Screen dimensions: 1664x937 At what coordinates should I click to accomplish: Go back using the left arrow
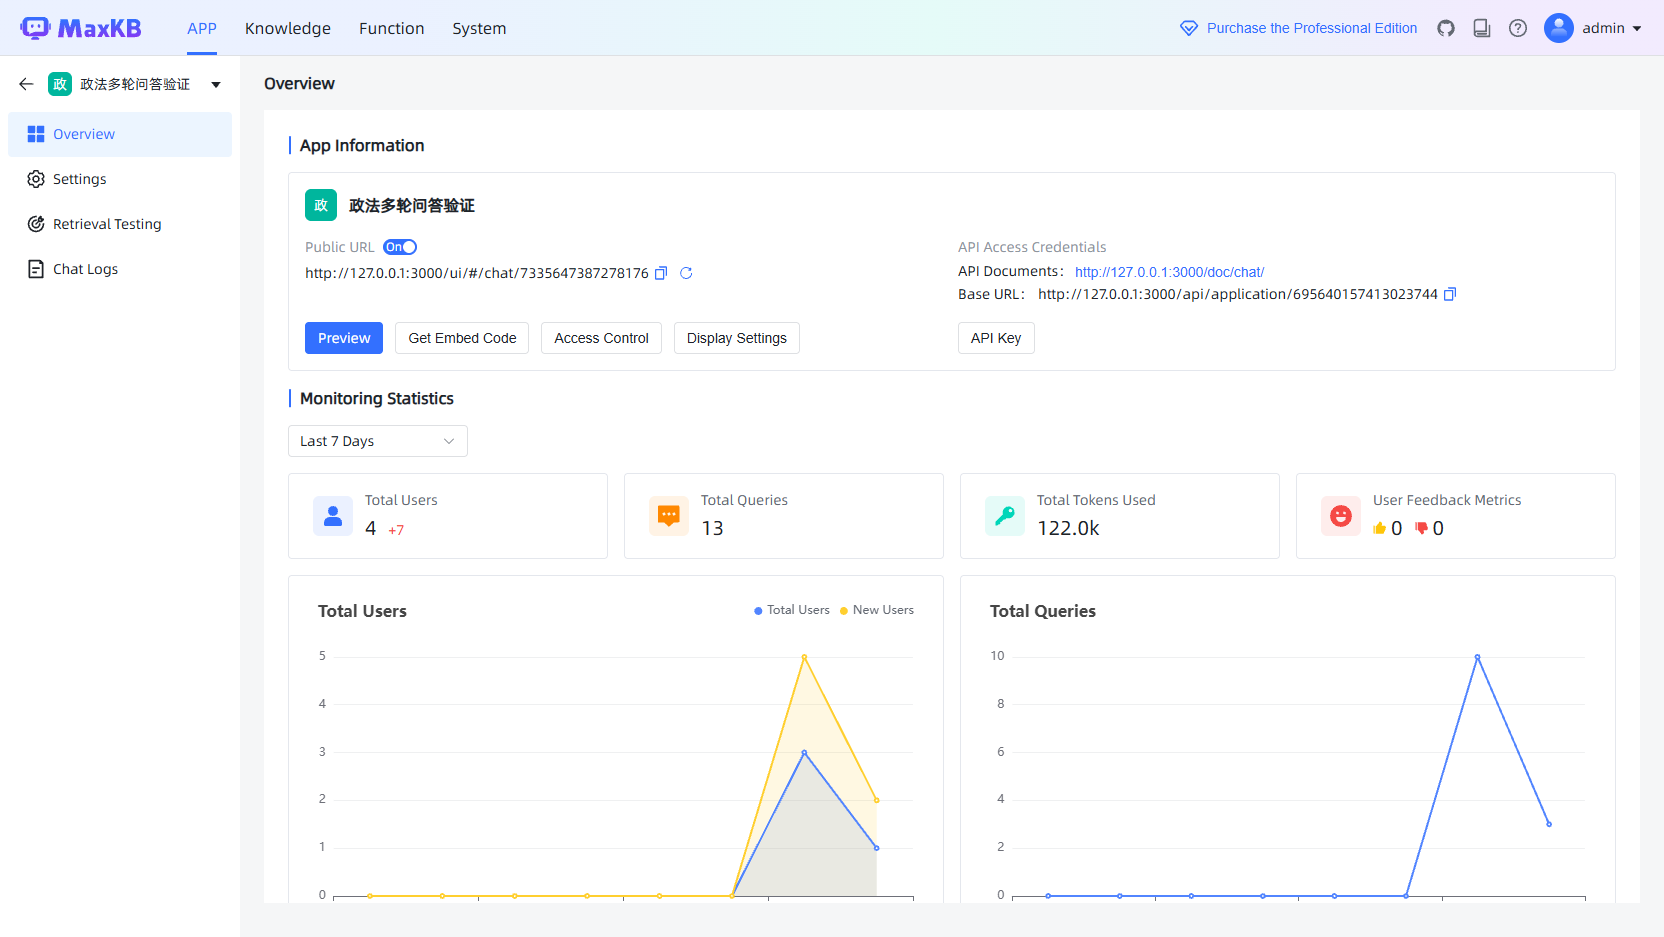pyautogui.click(x=26, y=84)
